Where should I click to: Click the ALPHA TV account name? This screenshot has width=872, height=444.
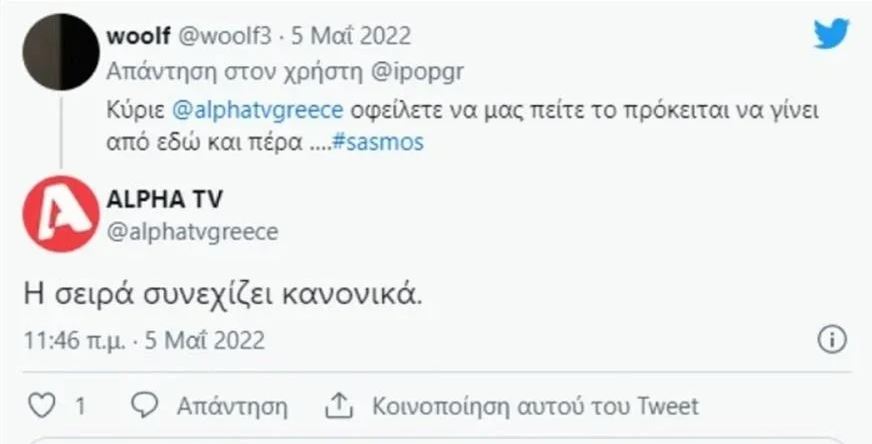[x=164, y=199]
